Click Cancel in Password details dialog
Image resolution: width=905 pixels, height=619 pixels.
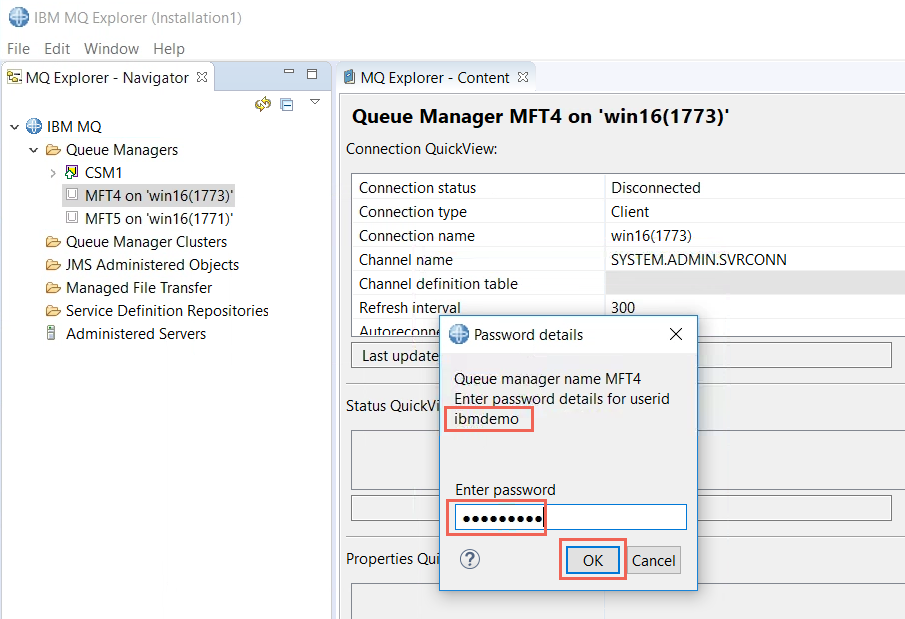(653, 560)
